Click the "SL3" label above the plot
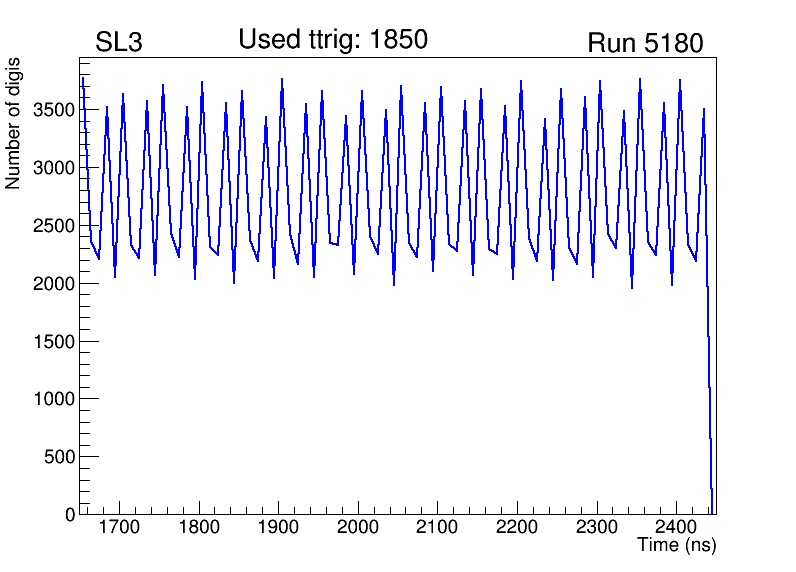This screenshot has height=572, width=796. tap(119, 43)
